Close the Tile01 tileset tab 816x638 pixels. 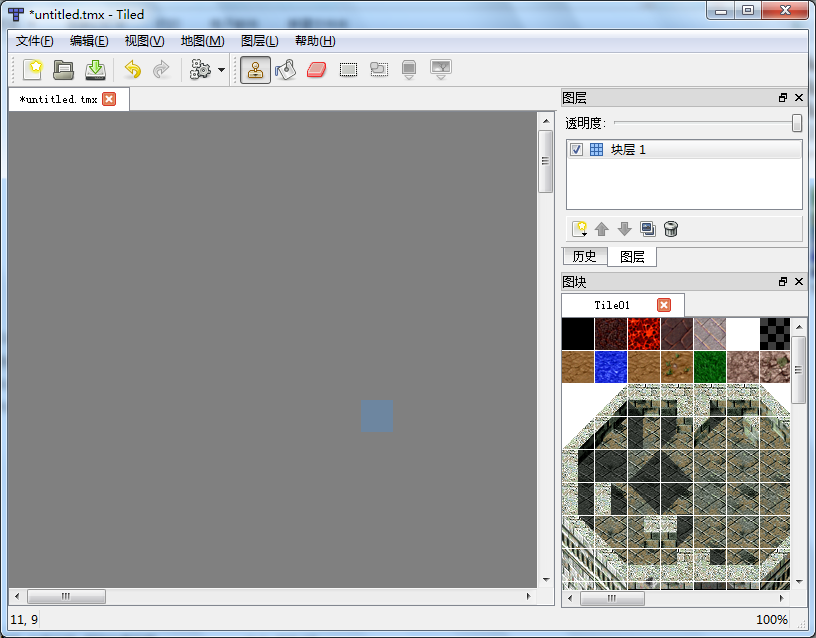pos(664,305)
